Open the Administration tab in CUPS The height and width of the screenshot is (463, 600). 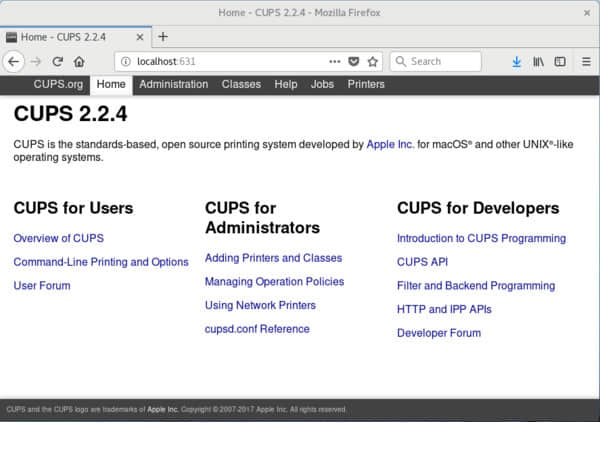point(173,84)
